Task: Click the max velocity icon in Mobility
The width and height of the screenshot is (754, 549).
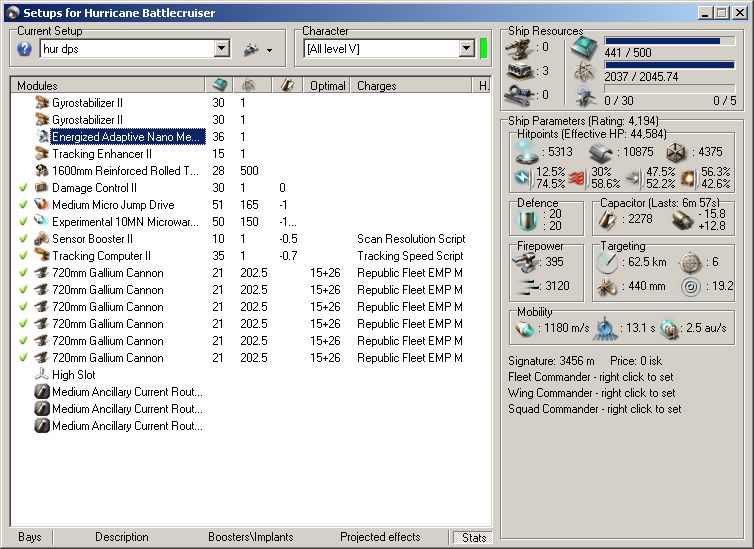Action: 524,328
